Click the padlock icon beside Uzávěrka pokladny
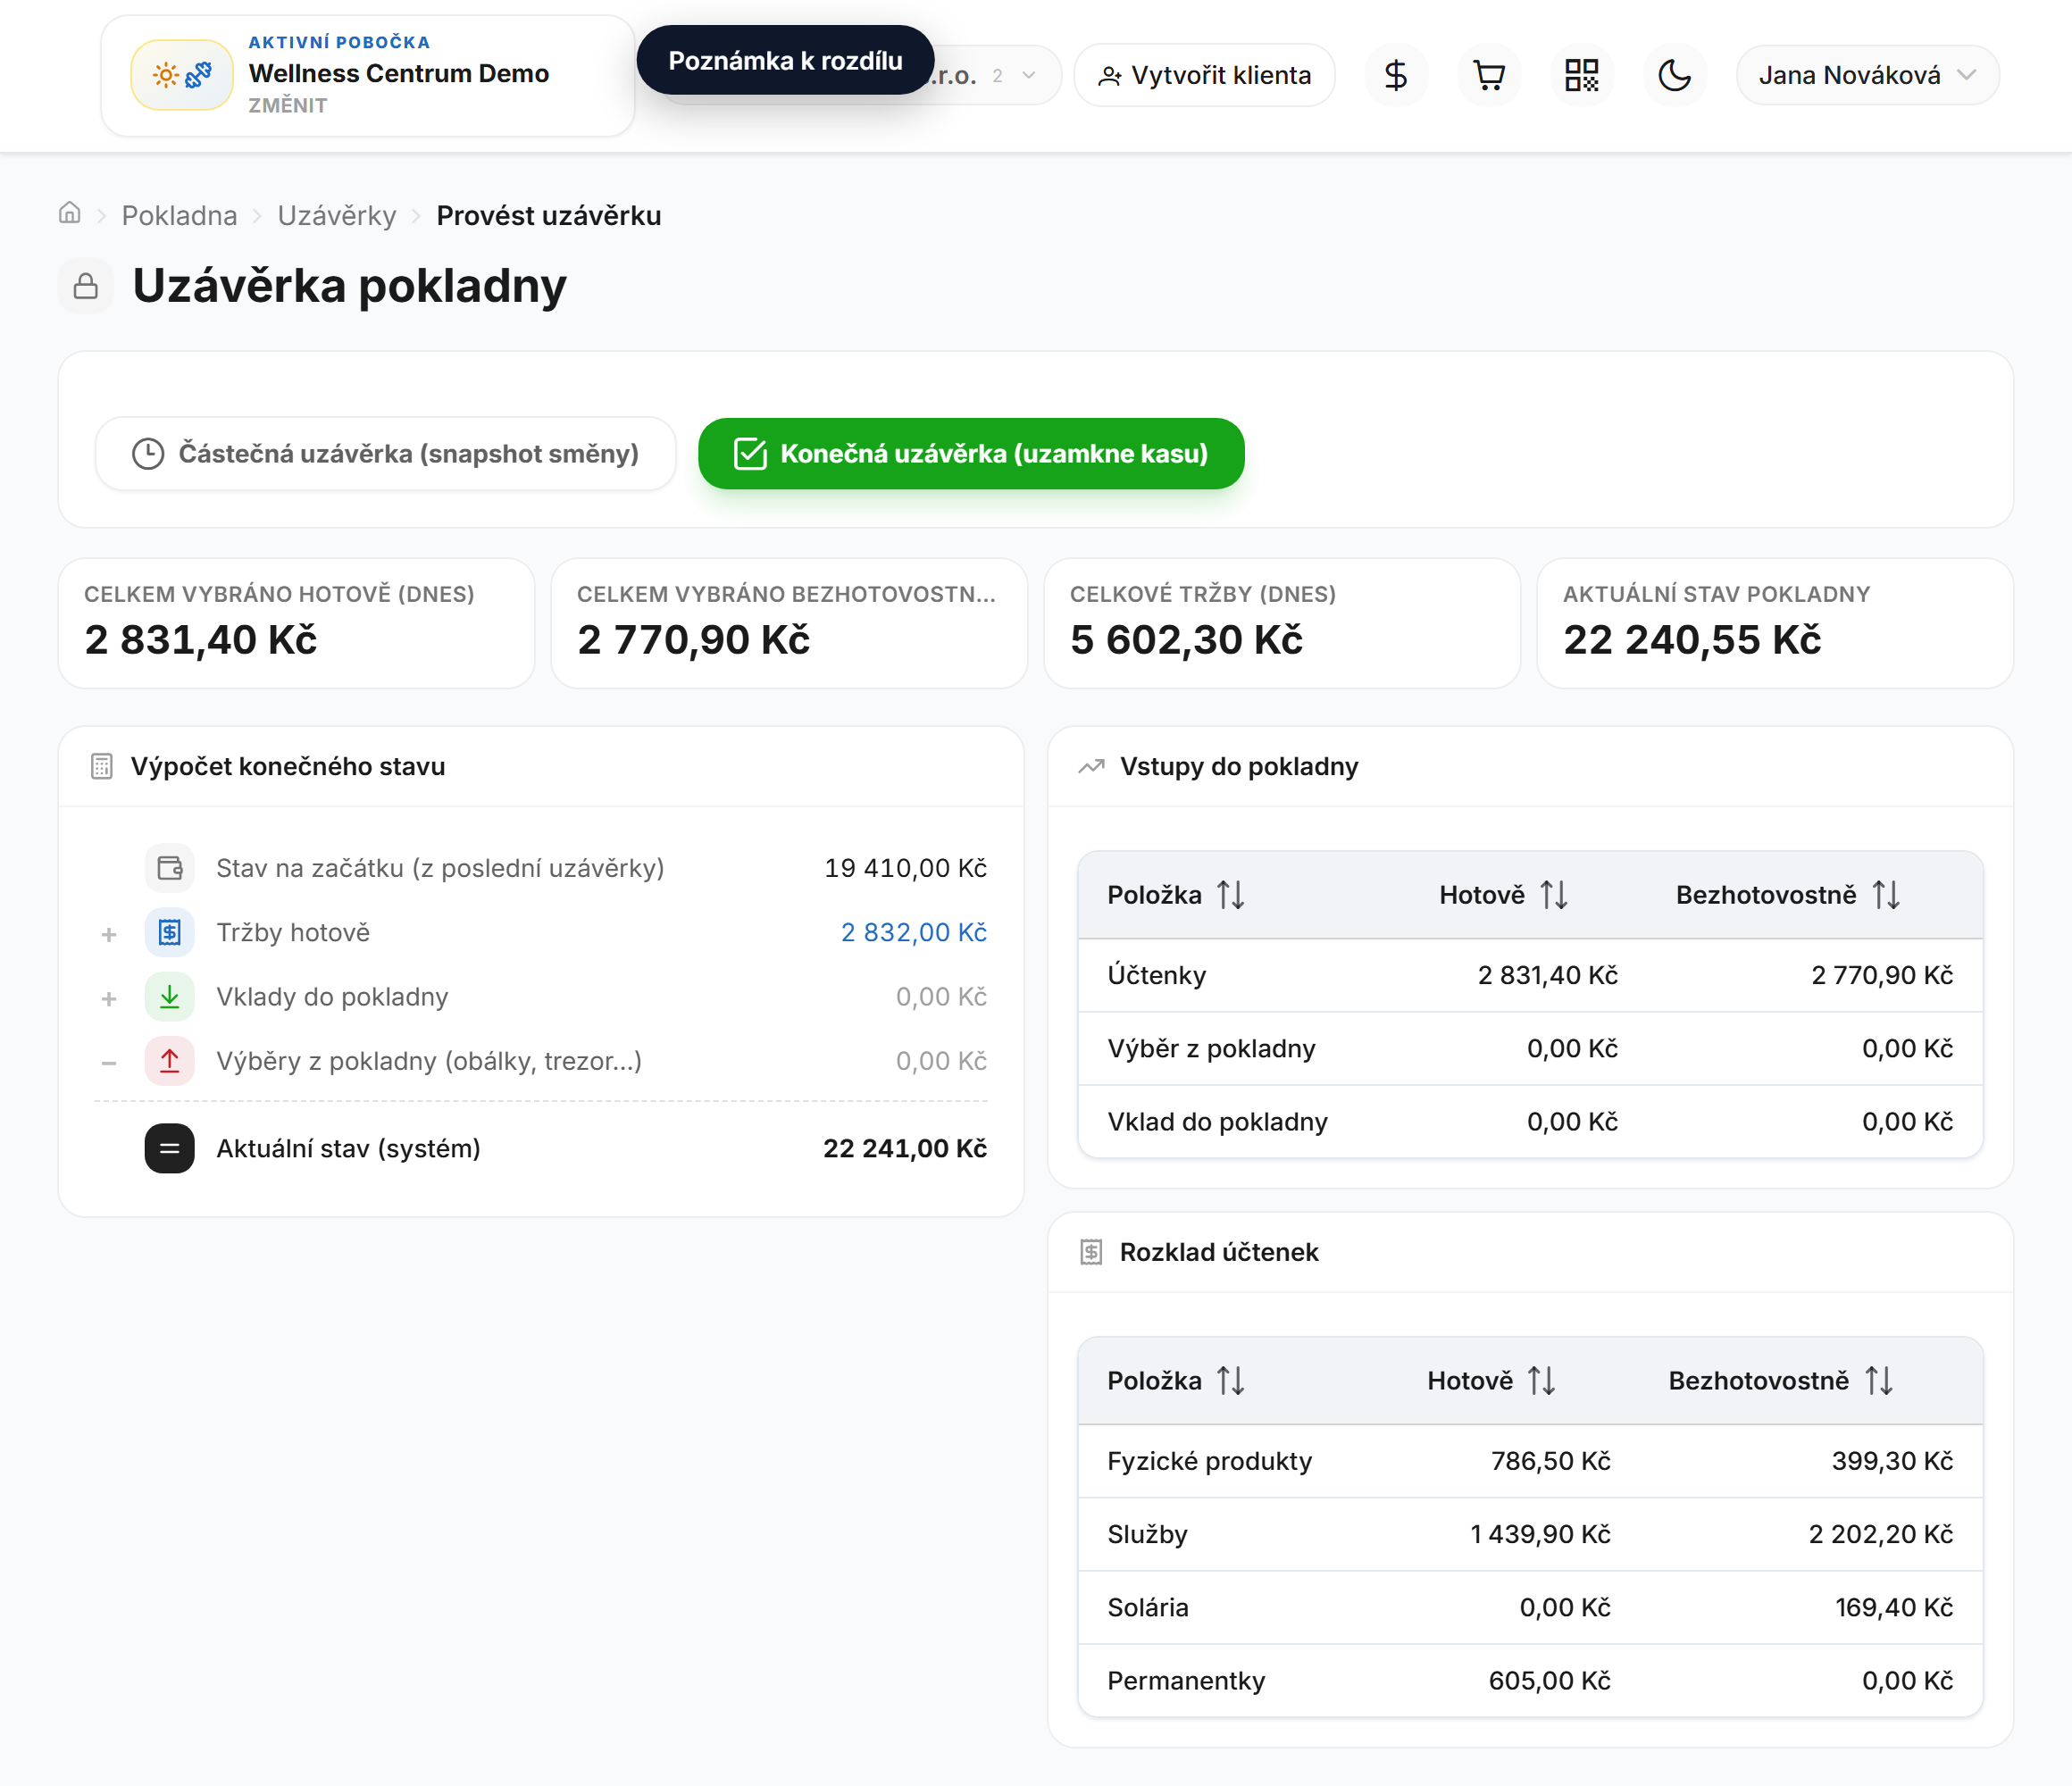Image resolution: width=2072 pixels, height=1786 pixels. click(86, 286)
